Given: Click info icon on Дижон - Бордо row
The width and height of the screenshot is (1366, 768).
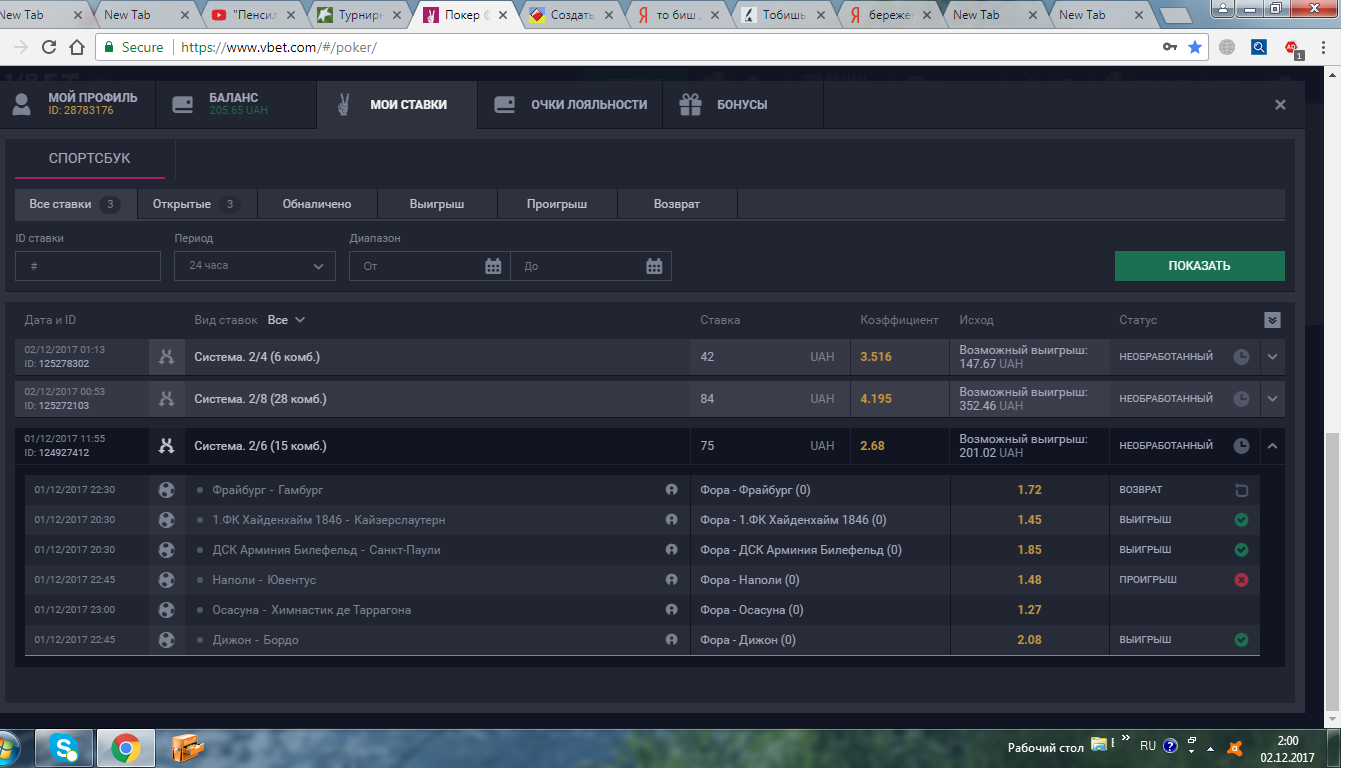Looking at the screenshot, I should point(672,640).
